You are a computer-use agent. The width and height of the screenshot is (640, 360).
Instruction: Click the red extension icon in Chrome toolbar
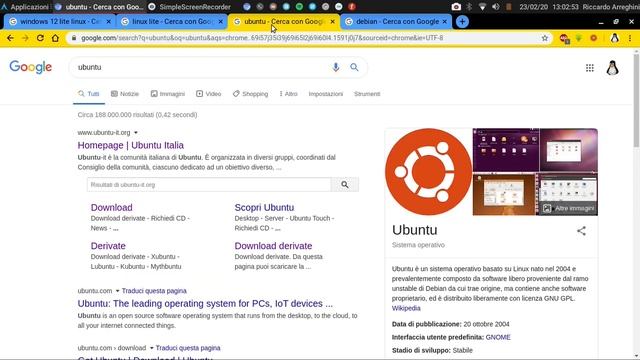pyautogui.click(x=564, y=38)
